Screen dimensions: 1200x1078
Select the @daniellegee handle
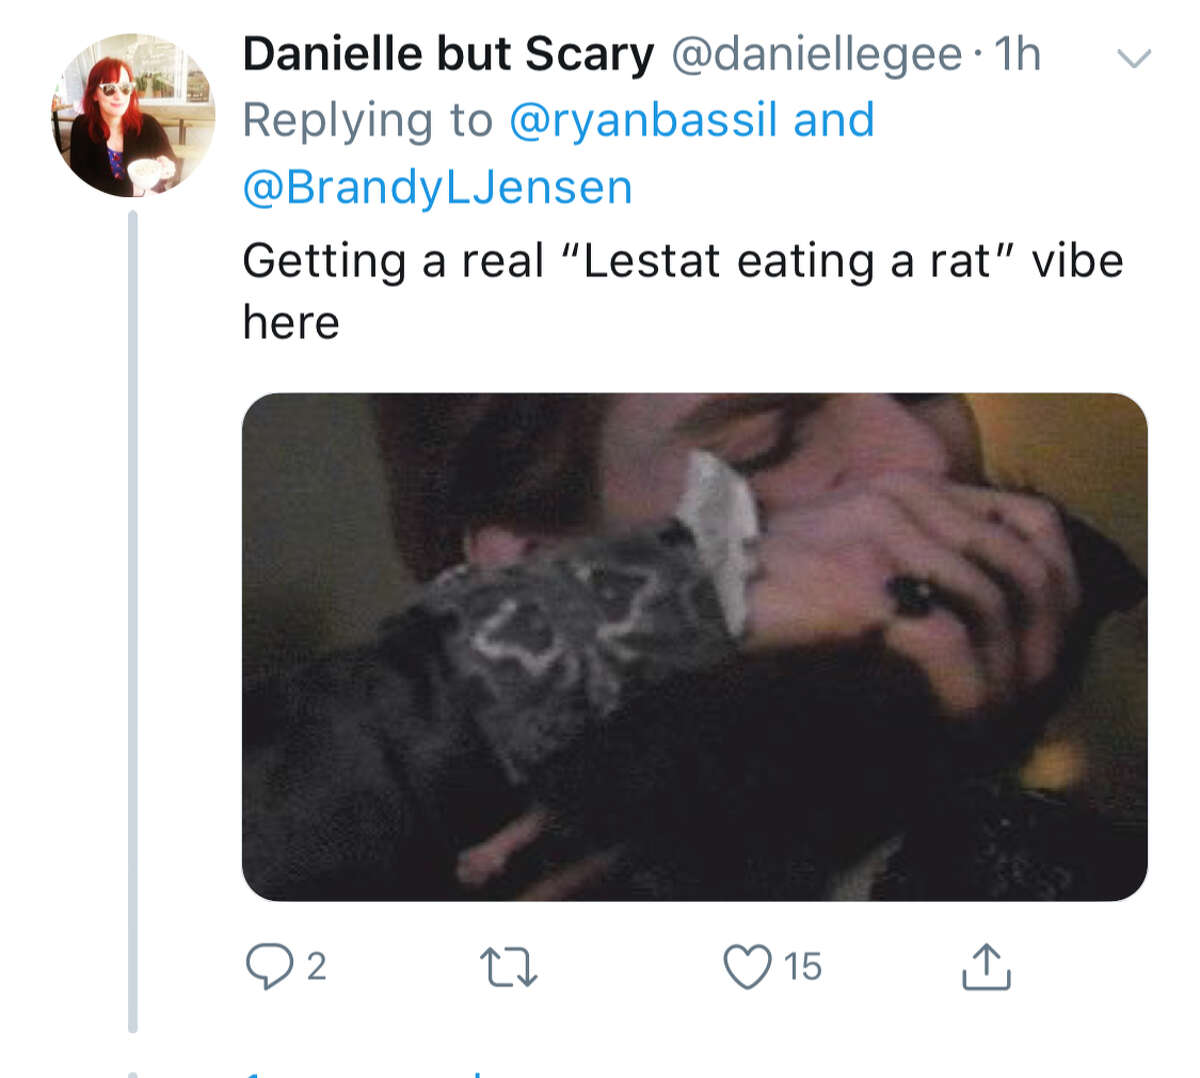[x=816, y=54]
